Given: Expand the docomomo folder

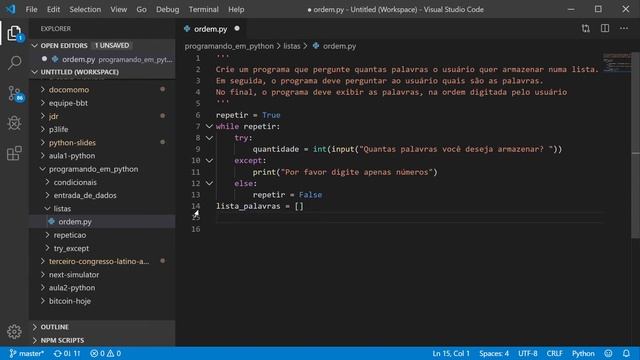Looking at the screenshot, I should click(x=43, y=89).
